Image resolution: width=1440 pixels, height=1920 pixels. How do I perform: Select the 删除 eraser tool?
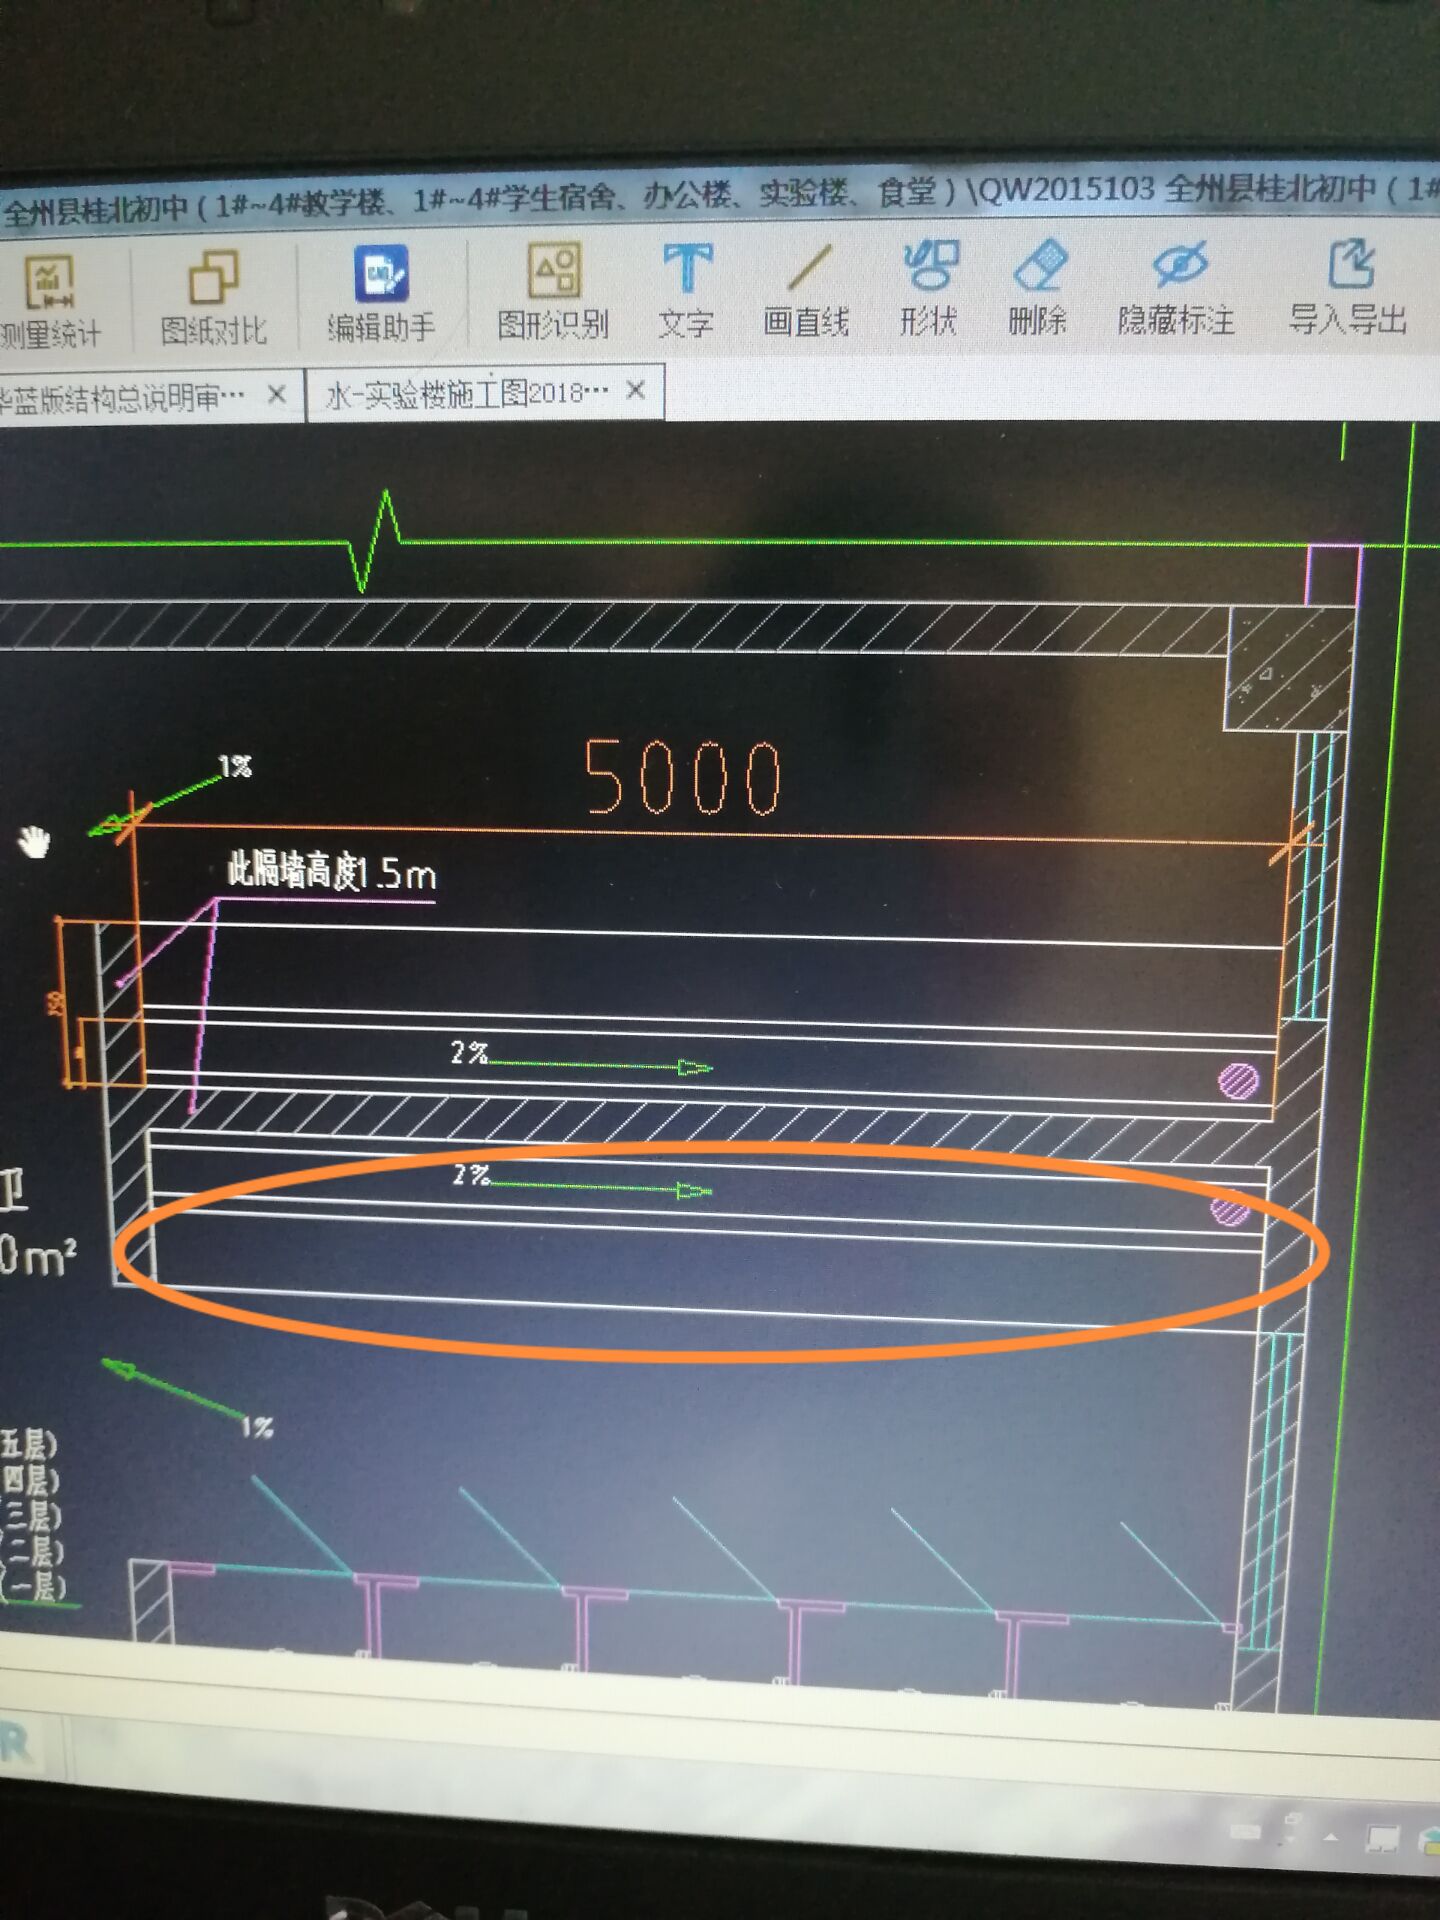point(1038,287)
